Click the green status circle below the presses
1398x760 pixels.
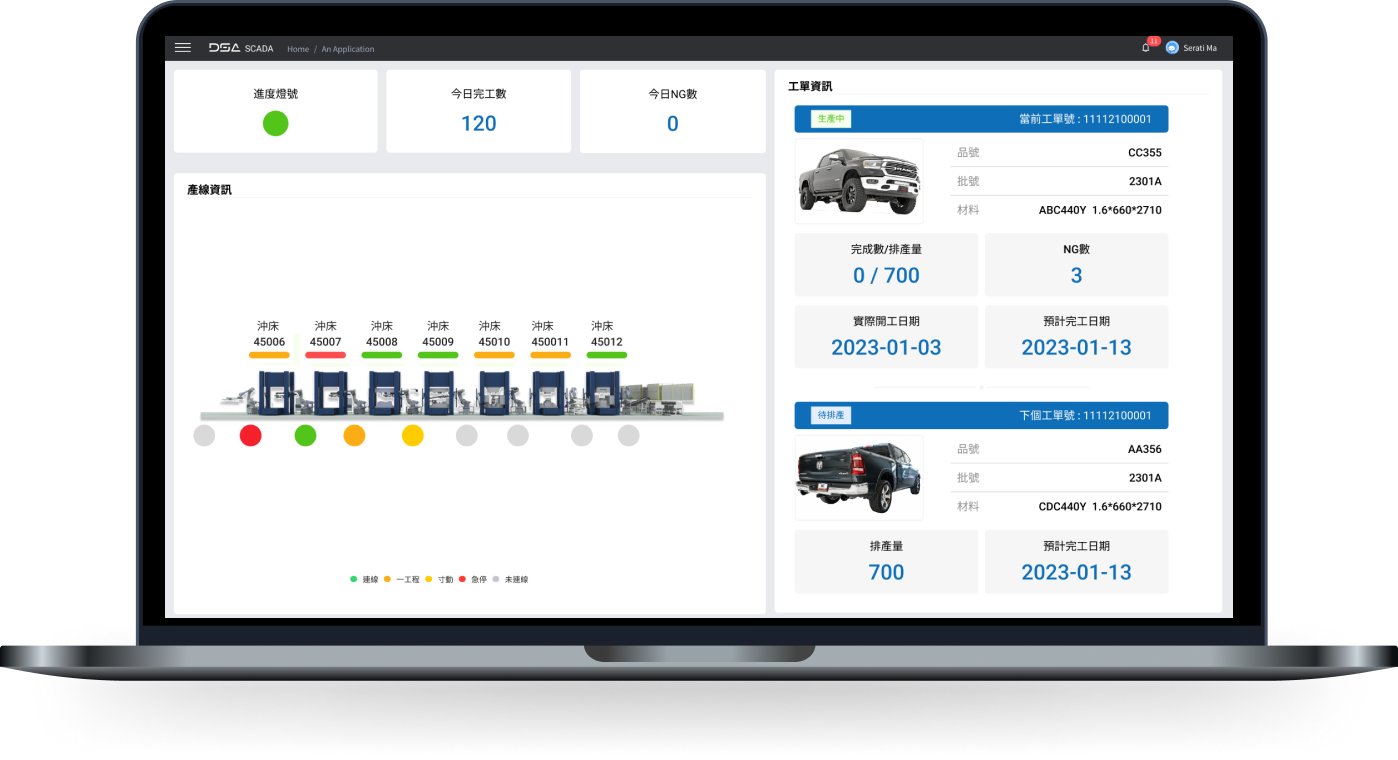click(x=305, y=435)
